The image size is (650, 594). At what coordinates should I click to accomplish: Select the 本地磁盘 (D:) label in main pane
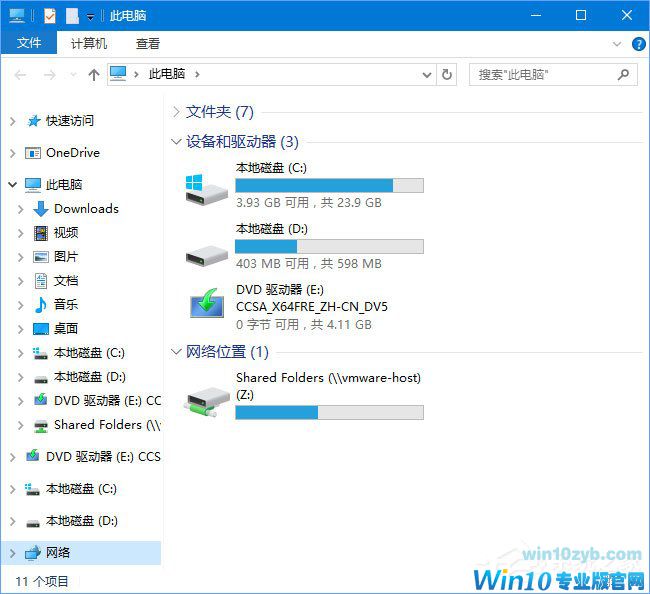(272, 229)
